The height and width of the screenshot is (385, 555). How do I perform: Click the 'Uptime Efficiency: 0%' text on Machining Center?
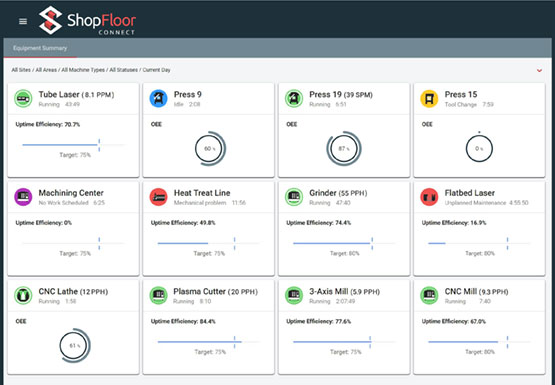coord(44,223)
